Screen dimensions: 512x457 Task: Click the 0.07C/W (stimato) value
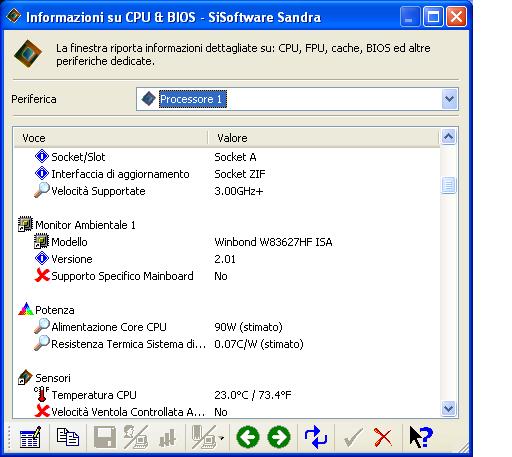259,344
